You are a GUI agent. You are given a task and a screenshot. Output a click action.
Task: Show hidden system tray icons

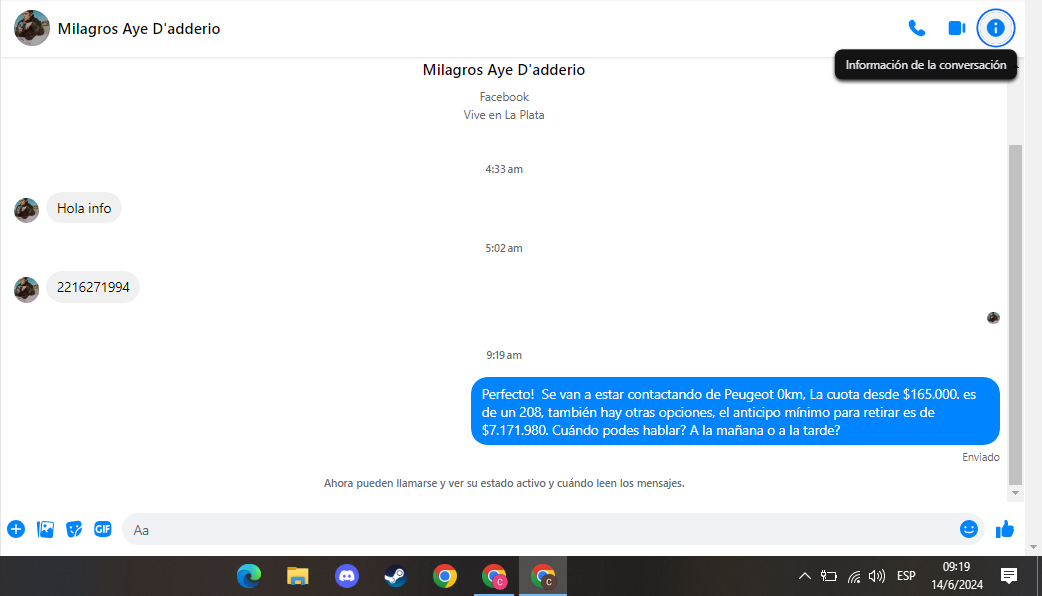pyautogui.click(x=804, y=575)
